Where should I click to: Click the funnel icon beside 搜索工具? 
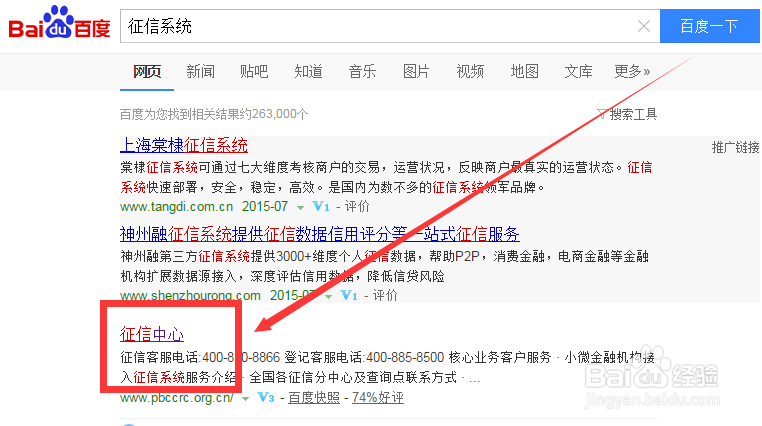click(602, 115)
